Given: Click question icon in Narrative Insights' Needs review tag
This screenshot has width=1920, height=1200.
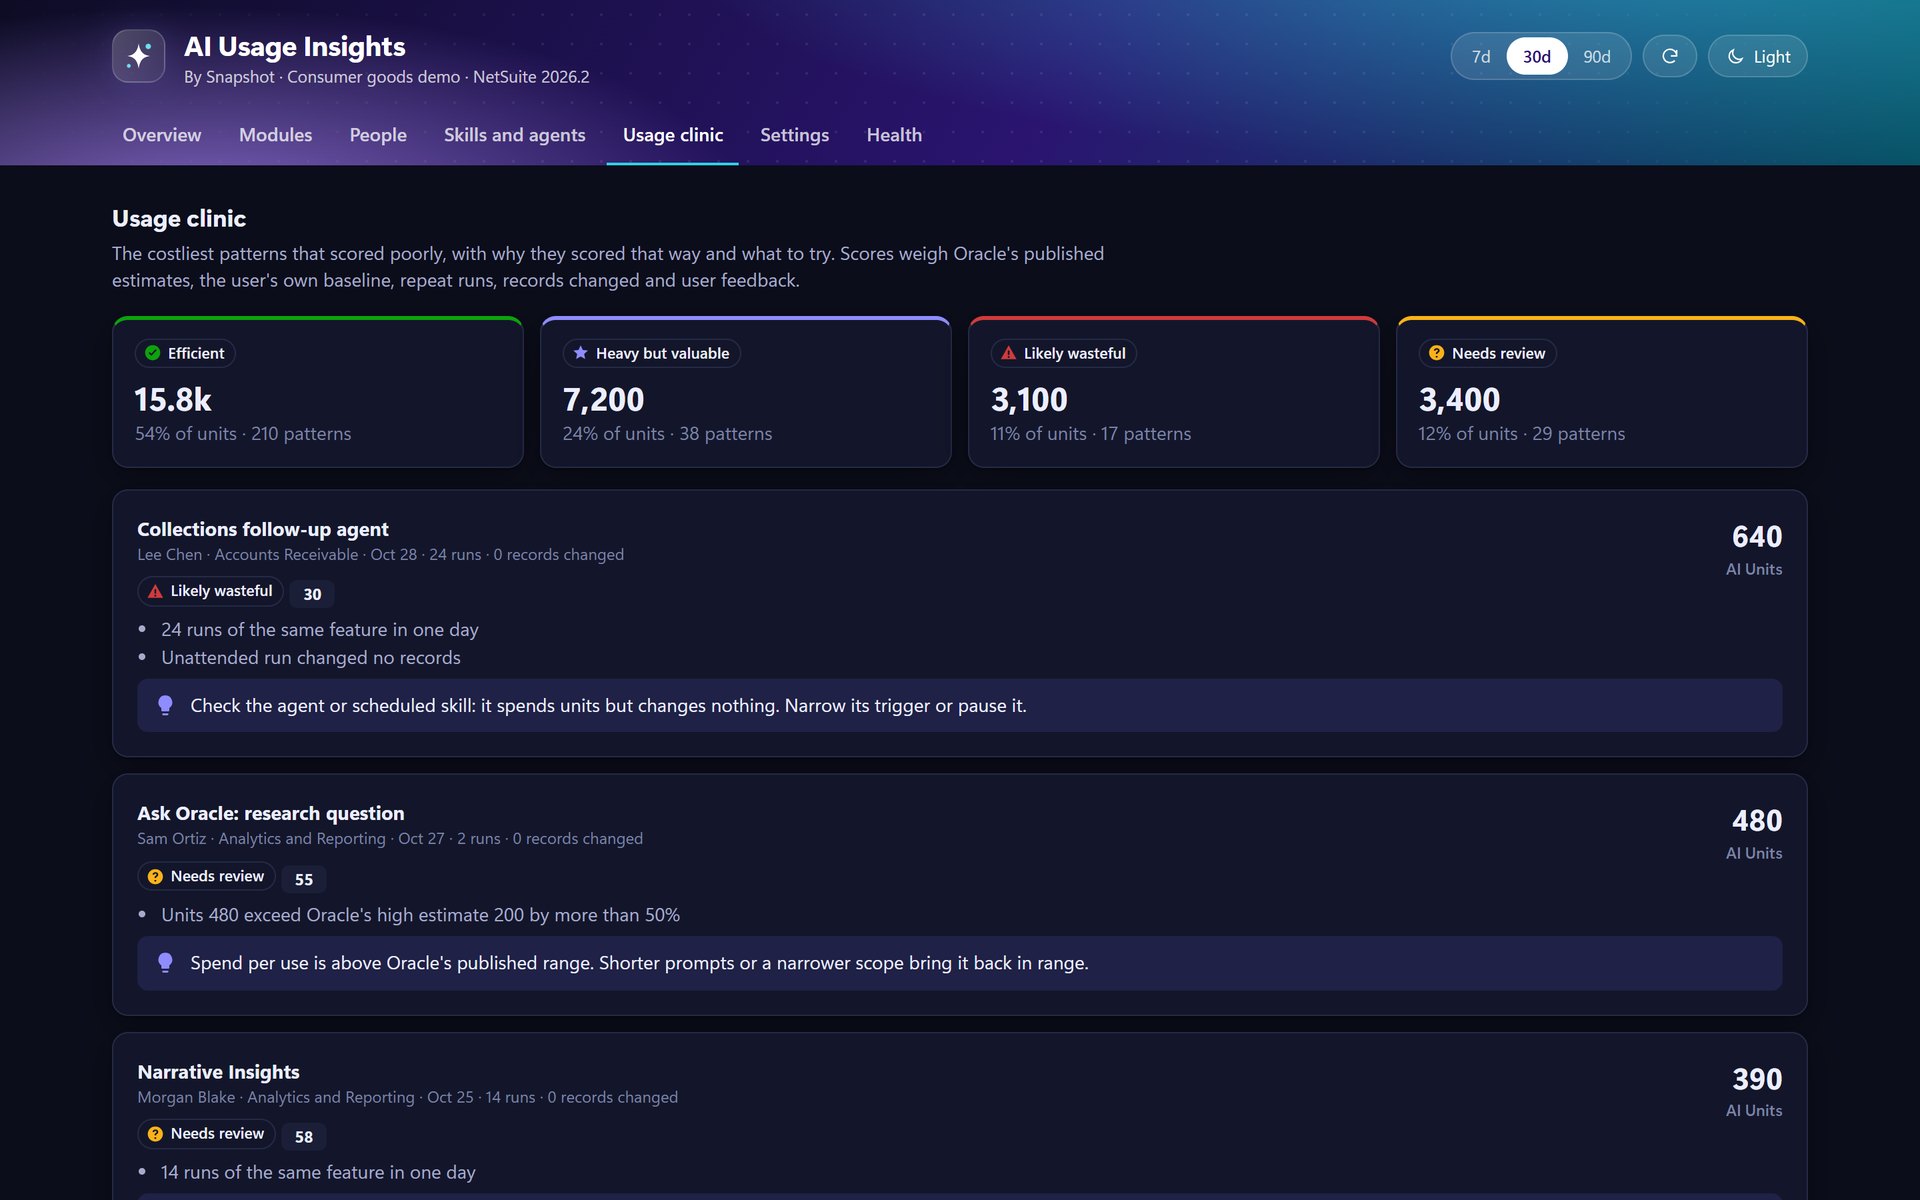Looking at the screenshot, I should pos(155,1134).
